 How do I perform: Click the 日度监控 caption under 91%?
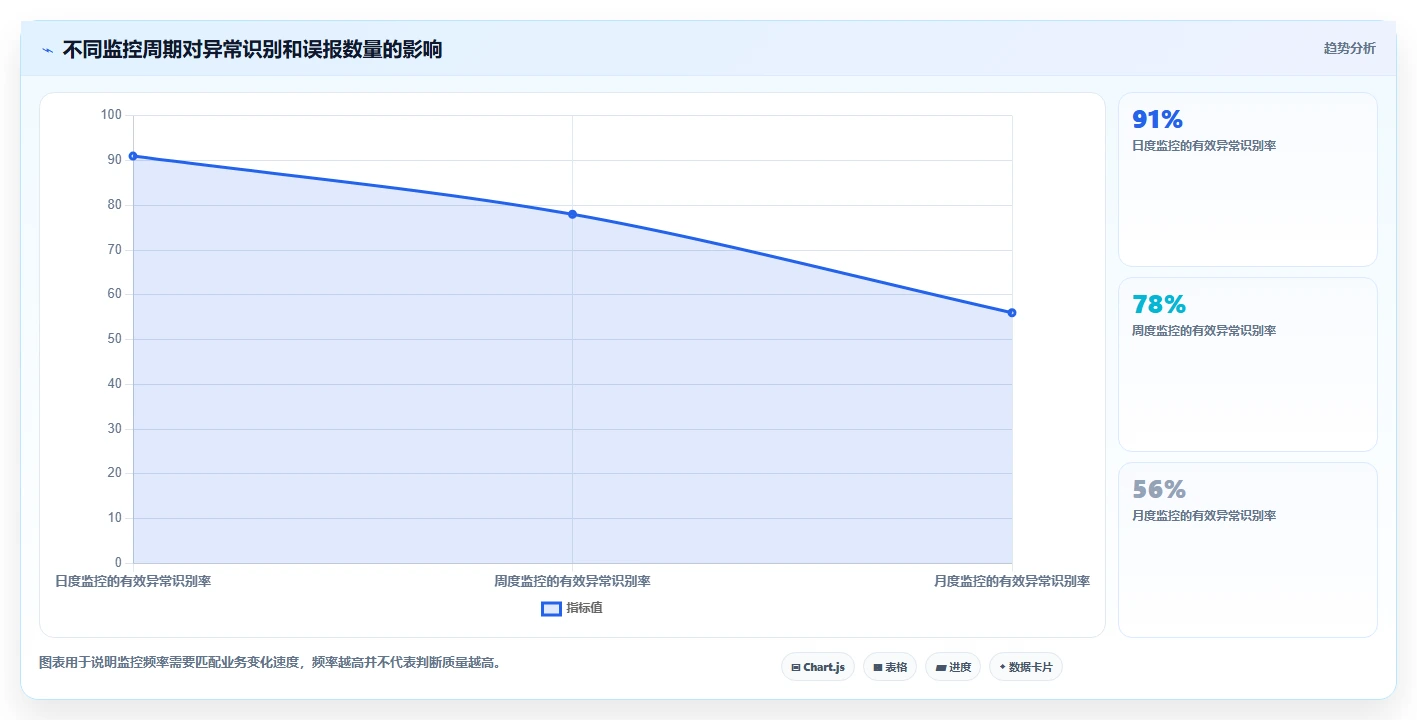coord(1204,146)
